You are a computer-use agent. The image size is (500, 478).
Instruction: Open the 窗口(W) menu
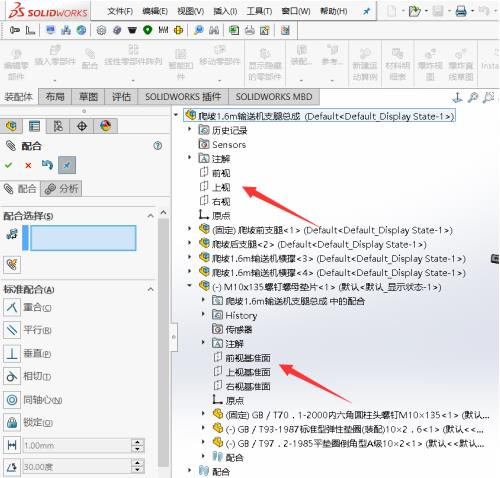[x=296, y=11]
